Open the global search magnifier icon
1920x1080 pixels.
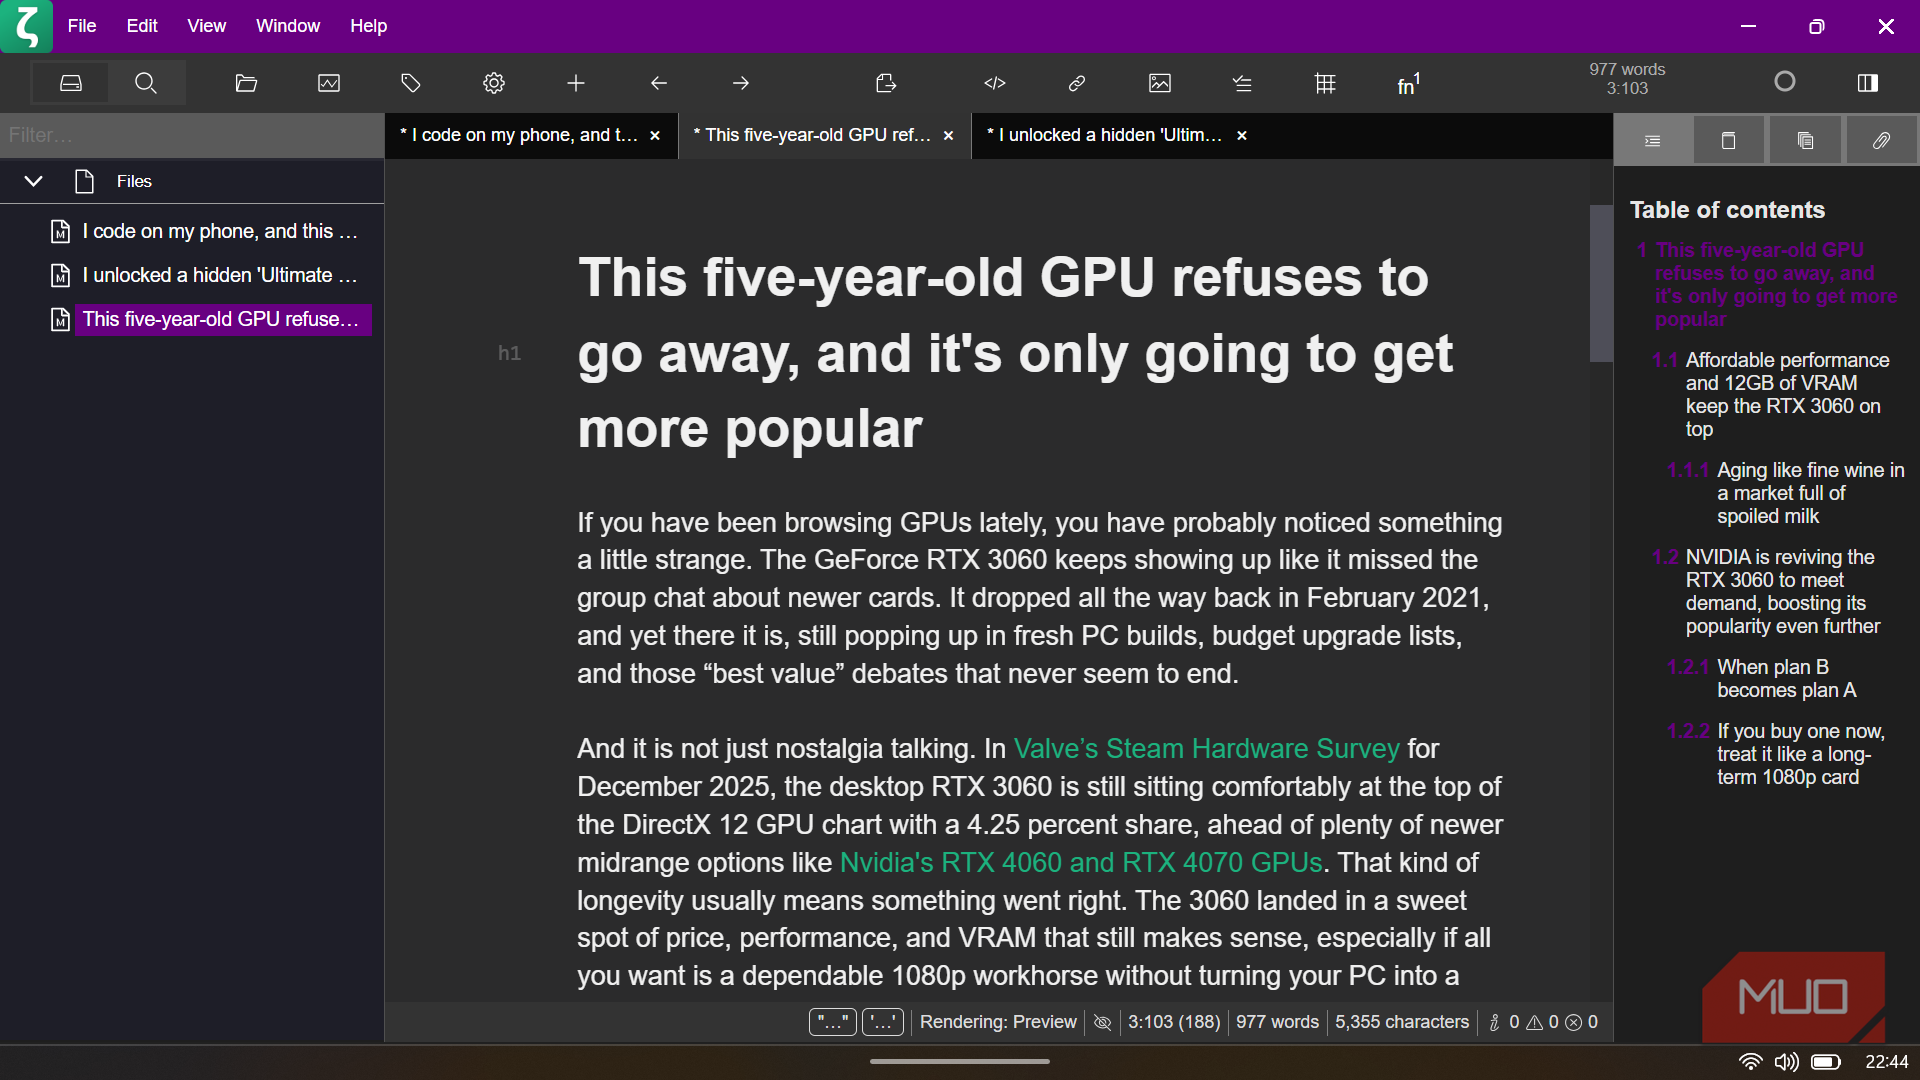[146, 83]
